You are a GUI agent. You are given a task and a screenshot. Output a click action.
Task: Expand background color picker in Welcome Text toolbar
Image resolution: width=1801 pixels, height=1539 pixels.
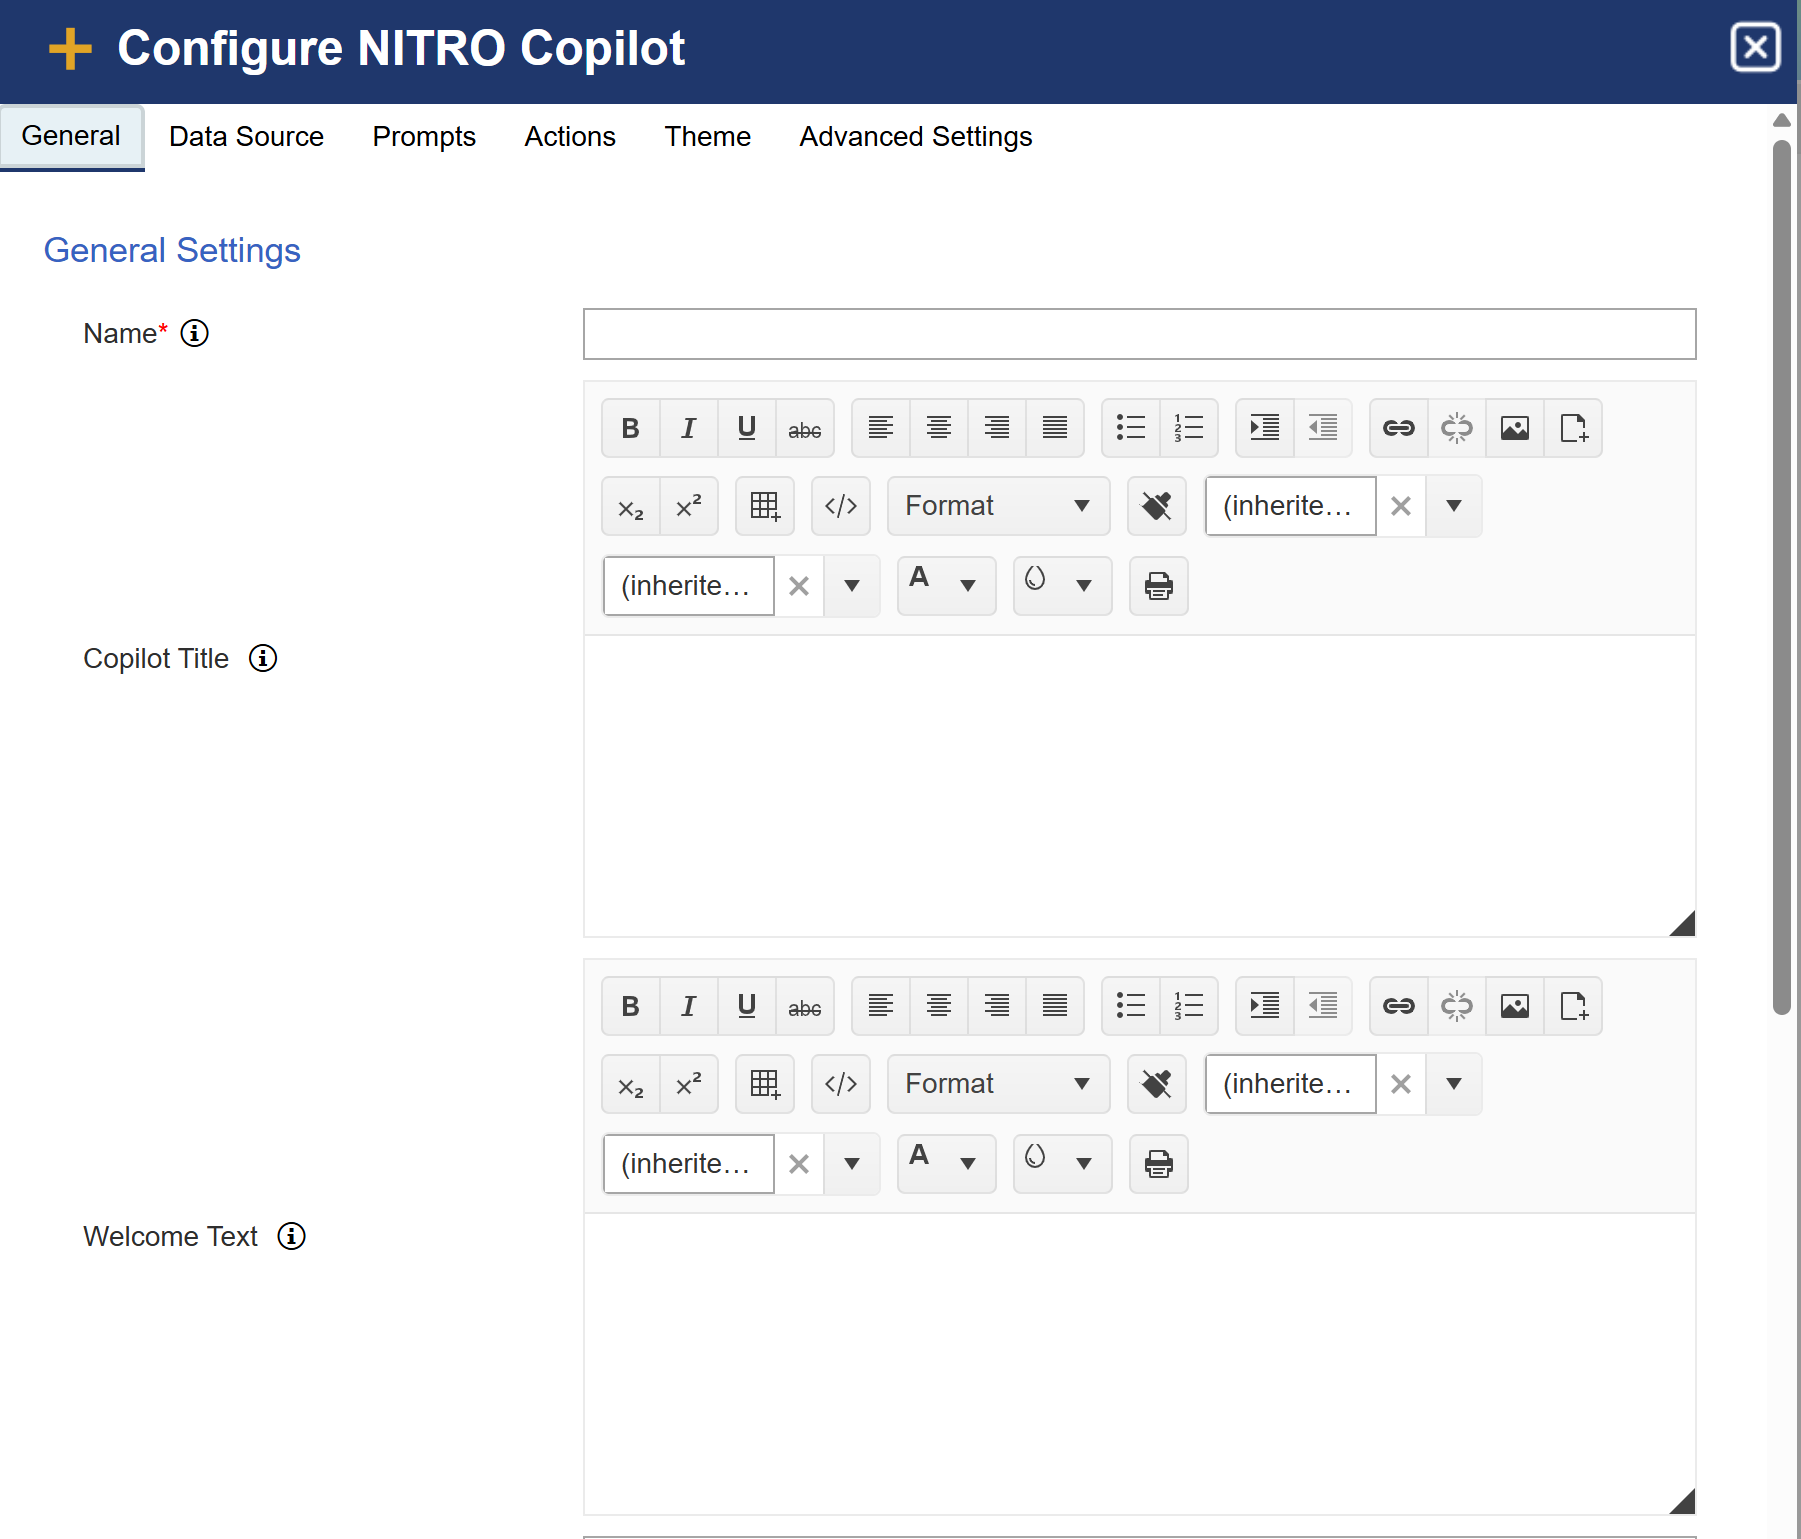tap(1083, 1164)
